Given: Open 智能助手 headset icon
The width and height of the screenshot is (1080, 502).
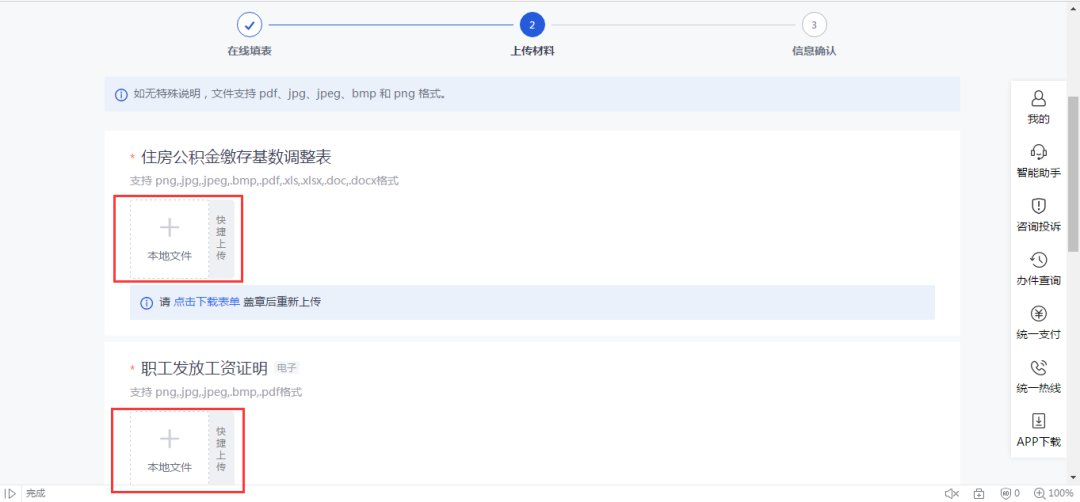Looking at the screenshot, I should tap(1038, 152).
